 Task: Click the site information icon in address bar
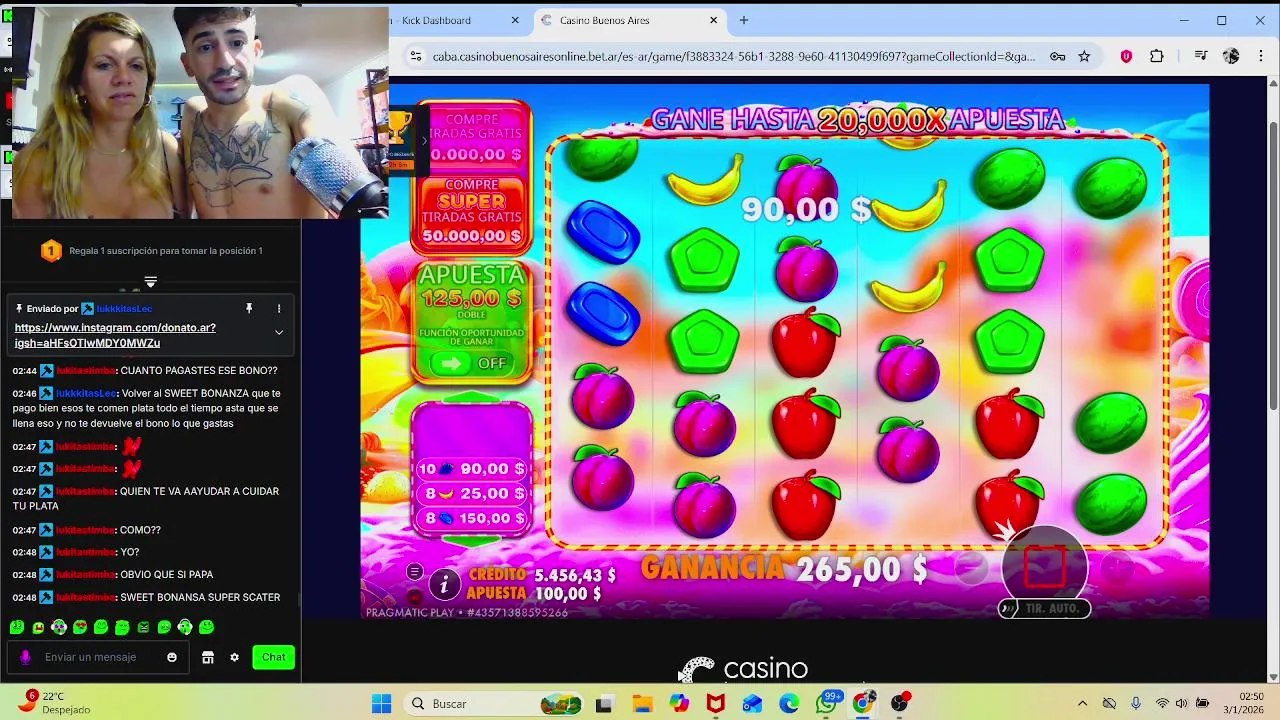click(416, 57)
